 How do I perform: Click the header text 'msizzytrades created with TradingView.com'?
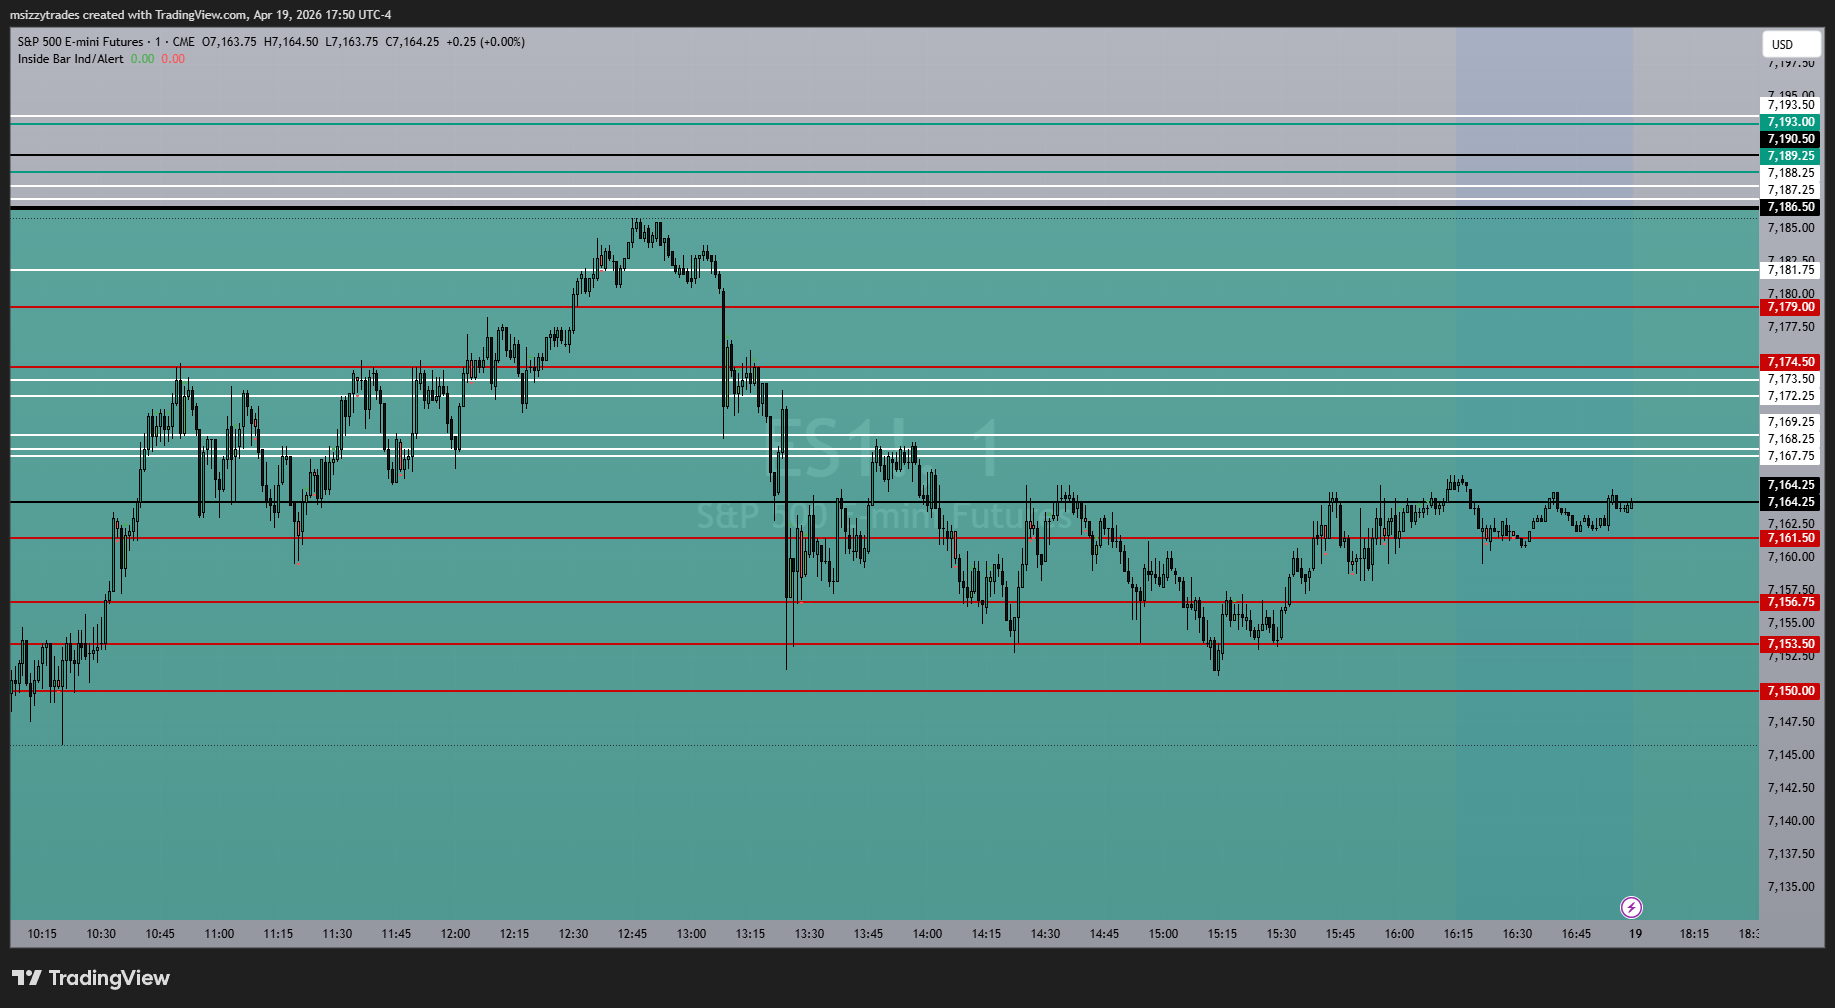[x=129, y=15]
